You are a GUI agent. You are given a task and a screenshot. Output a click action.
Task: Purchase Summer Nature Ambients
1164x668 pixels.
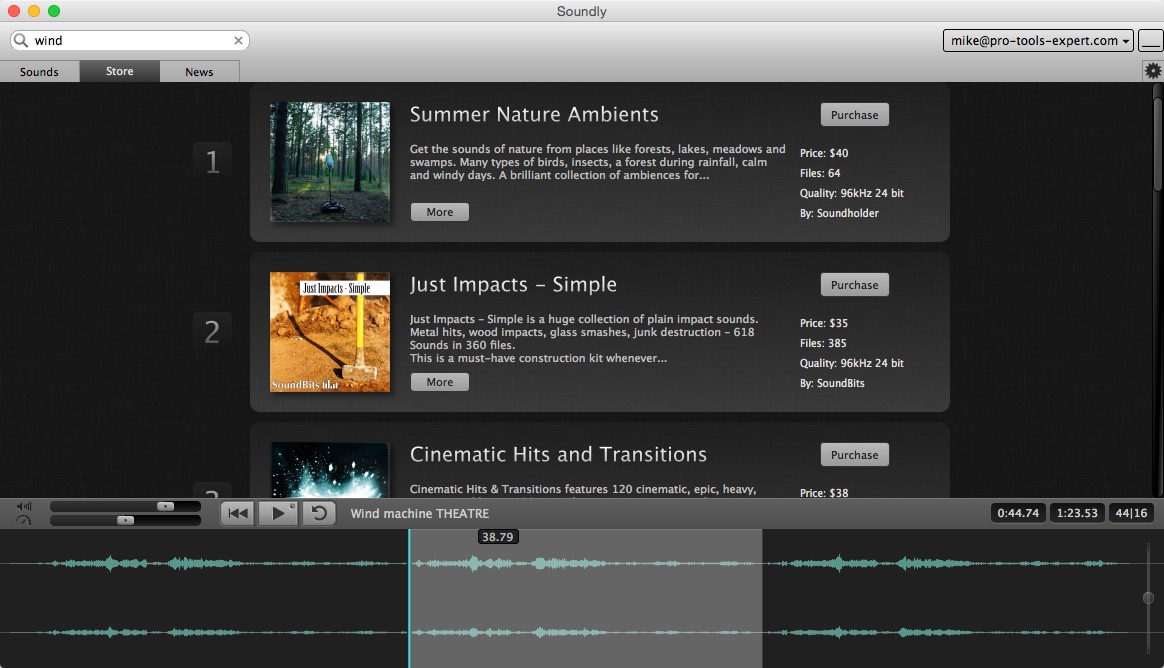coord(854,115)
